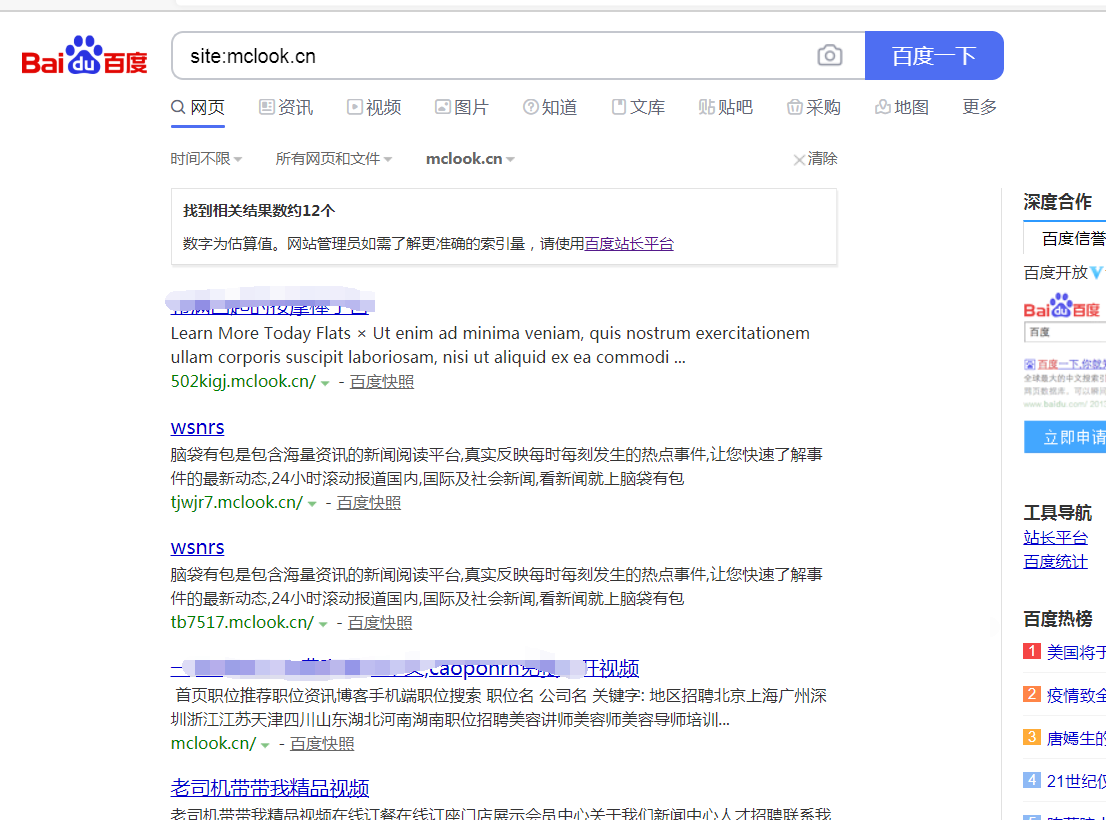Open the 图片 tab

(x=462, y=107)
